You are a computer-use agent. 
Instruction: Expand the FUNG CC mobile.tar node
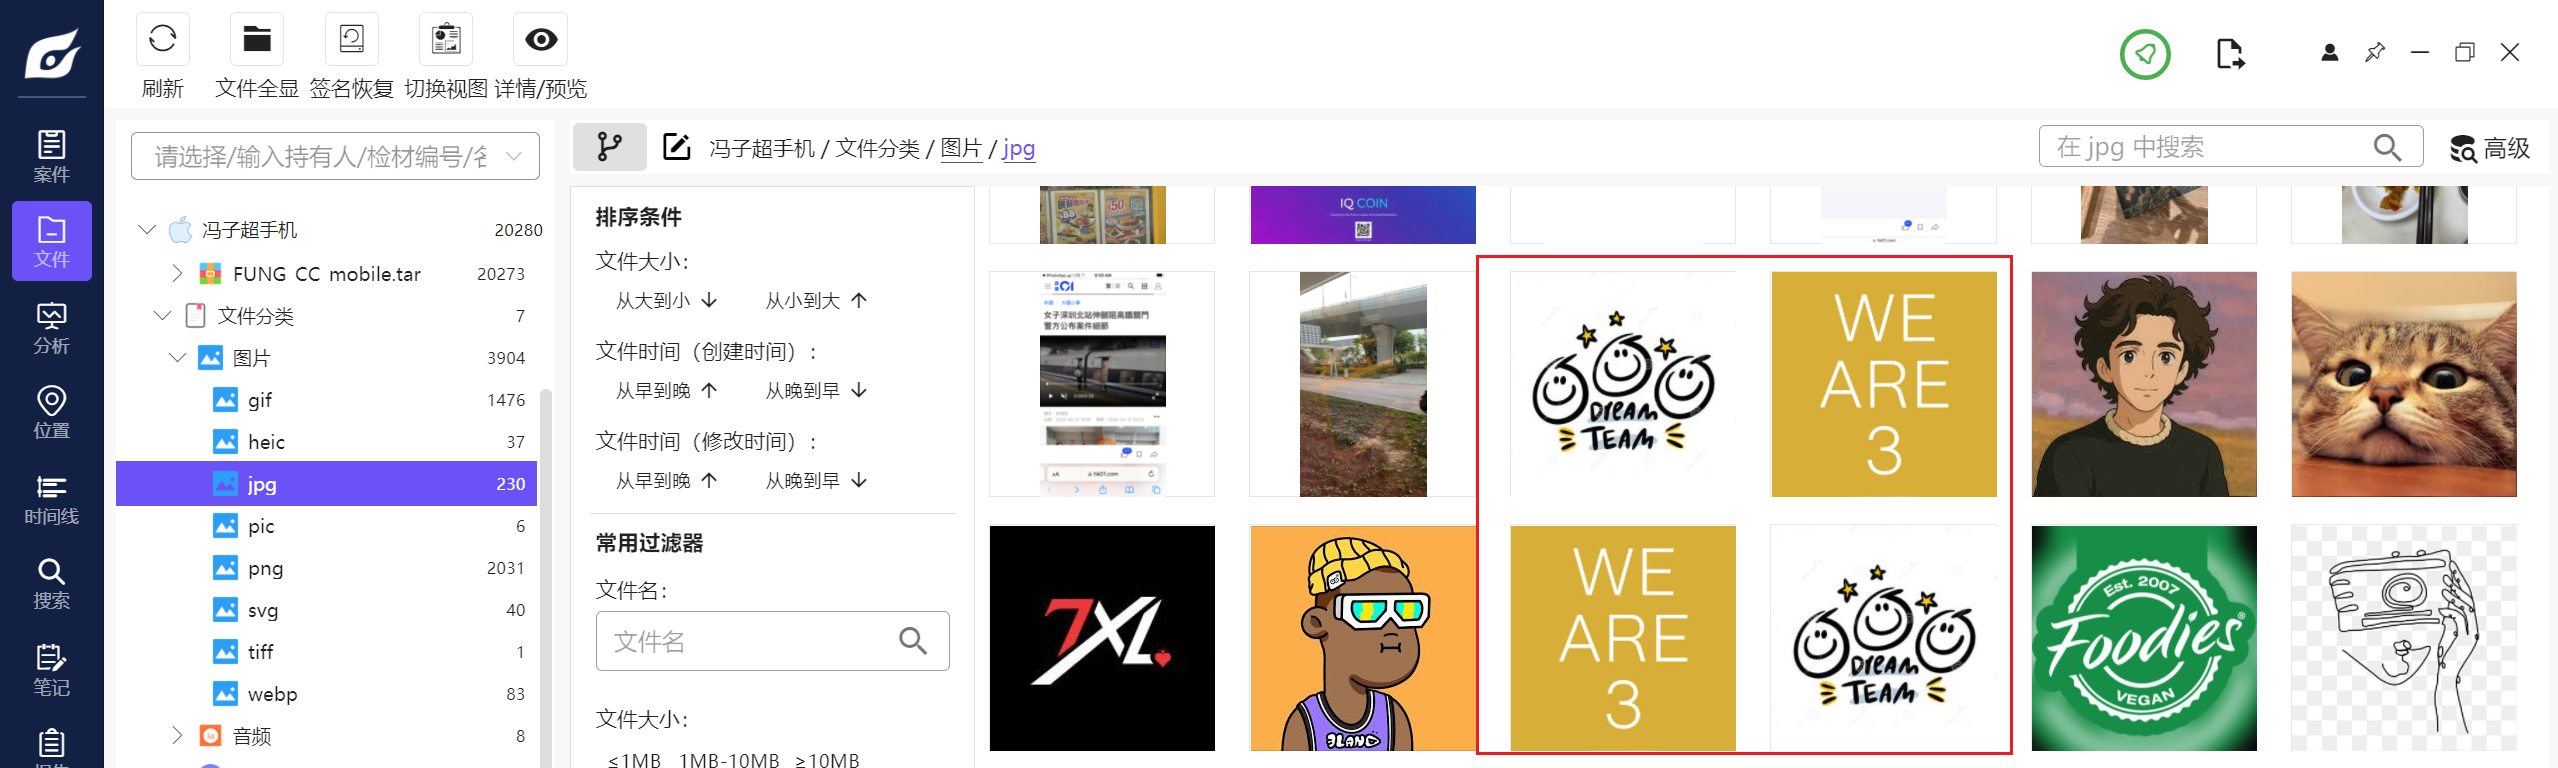click(177, 273)
